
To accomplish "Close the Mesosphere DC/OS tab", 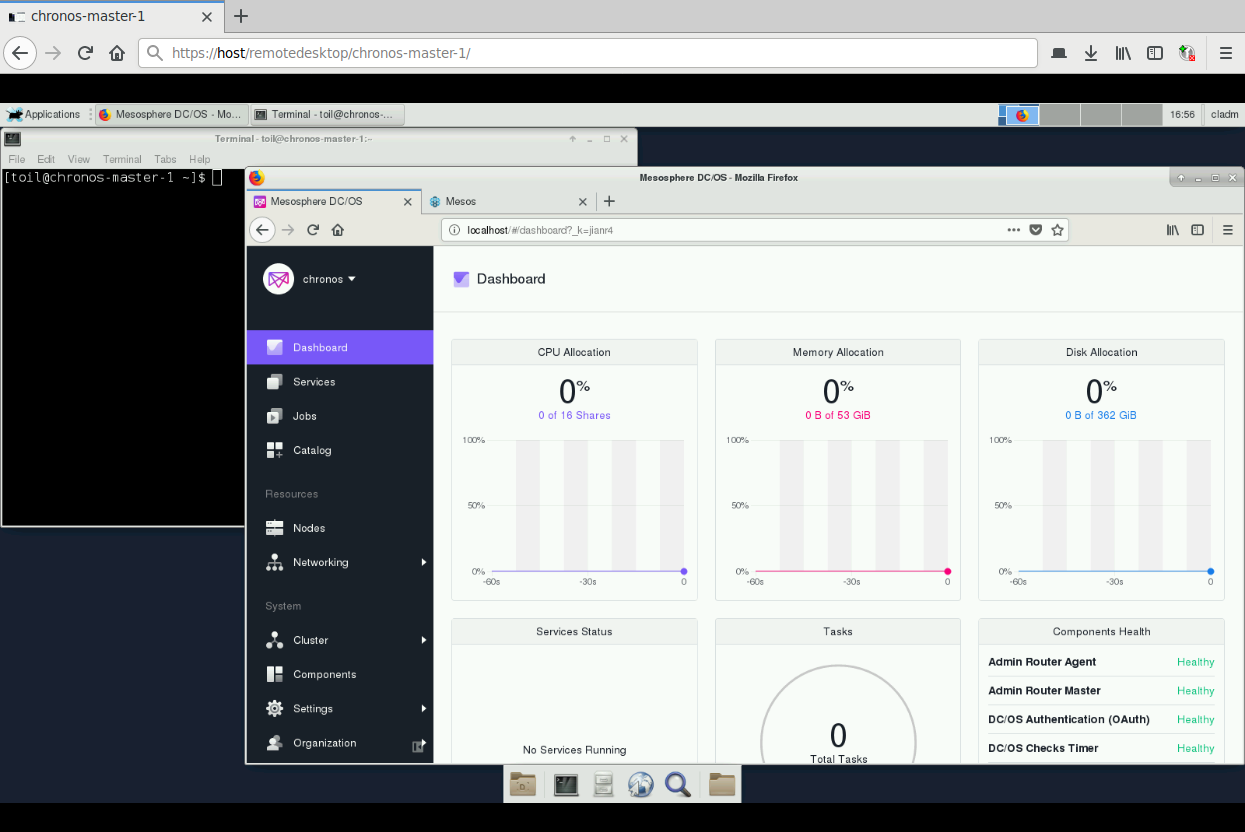I will coord(407,201).
